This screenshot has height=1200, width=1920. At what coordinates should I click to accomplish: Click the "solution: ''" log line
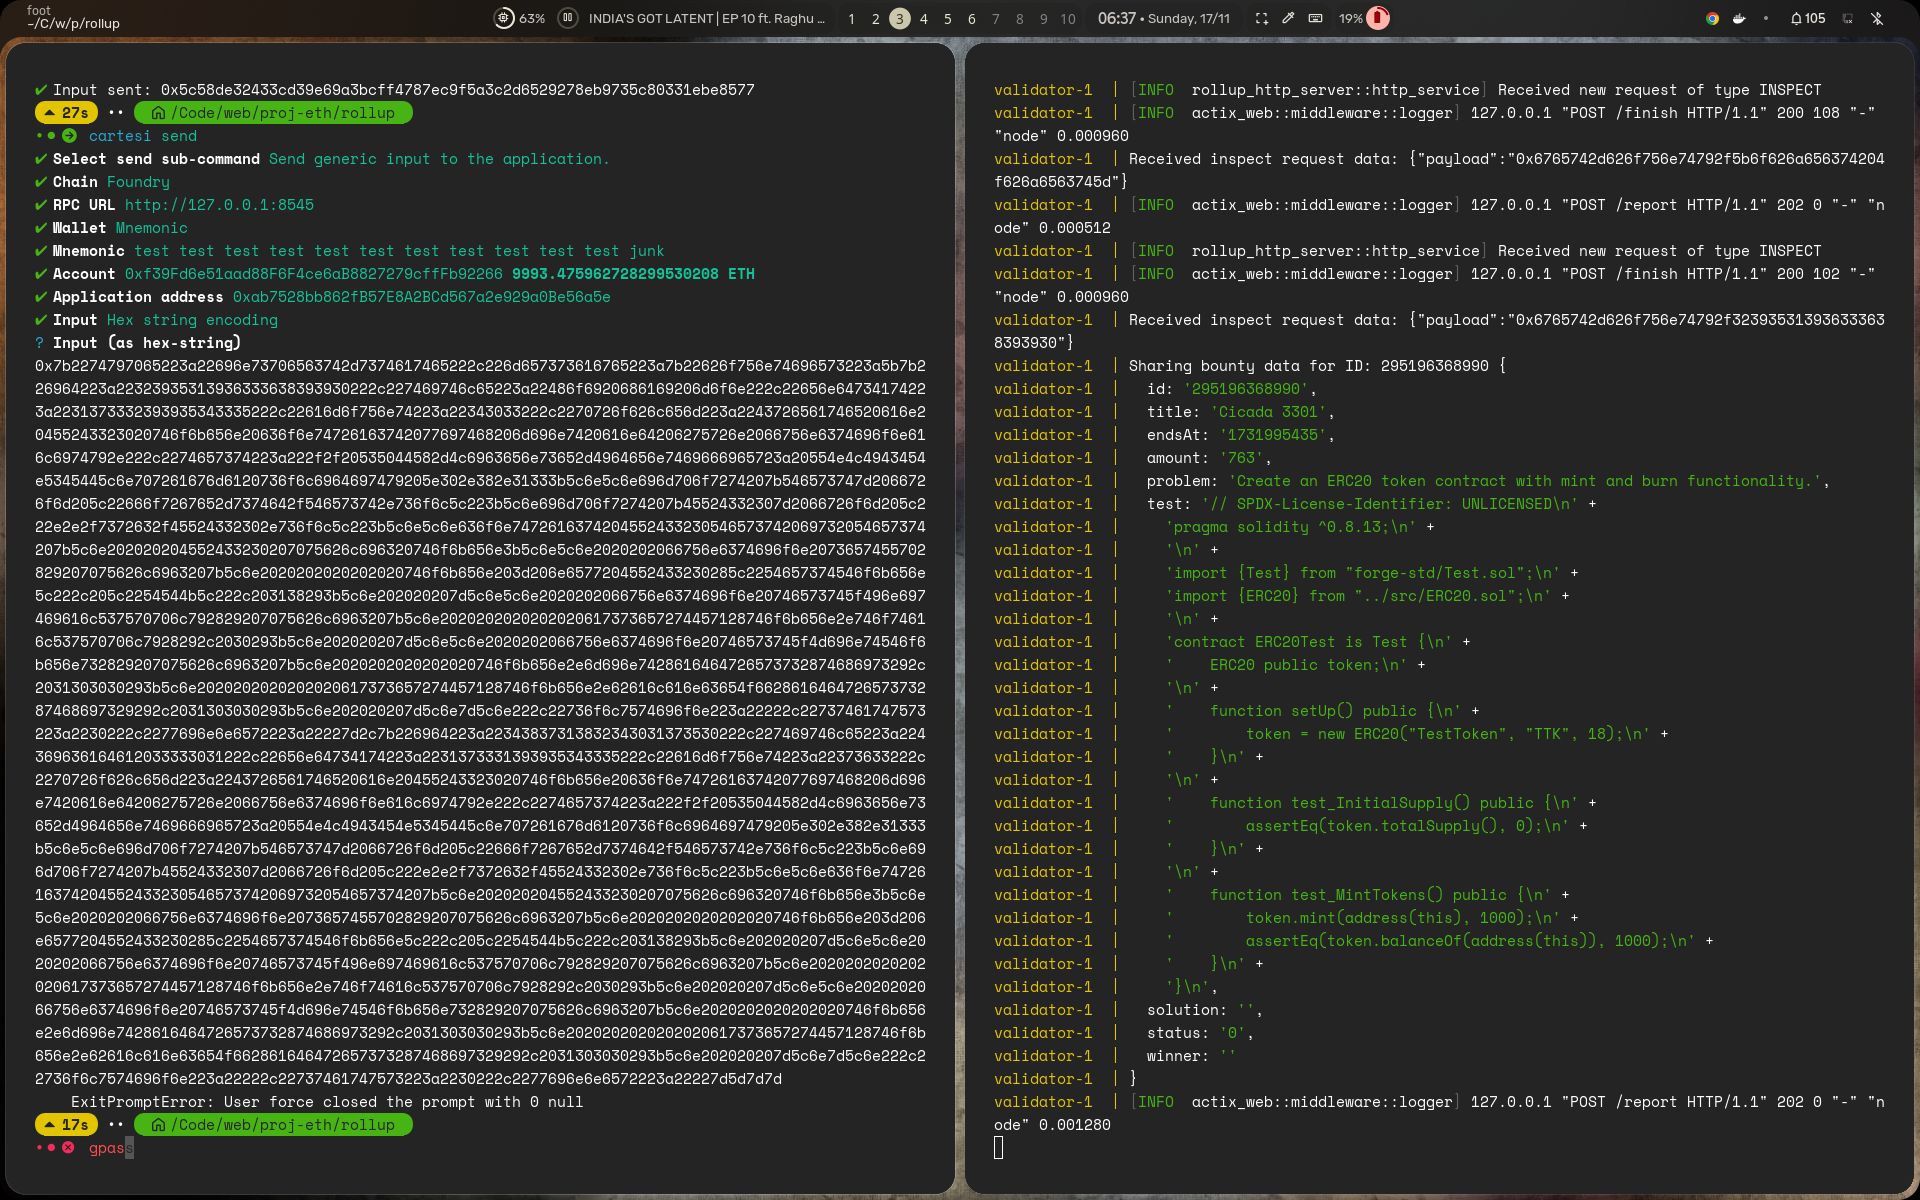click(x=1205, y=1010)
